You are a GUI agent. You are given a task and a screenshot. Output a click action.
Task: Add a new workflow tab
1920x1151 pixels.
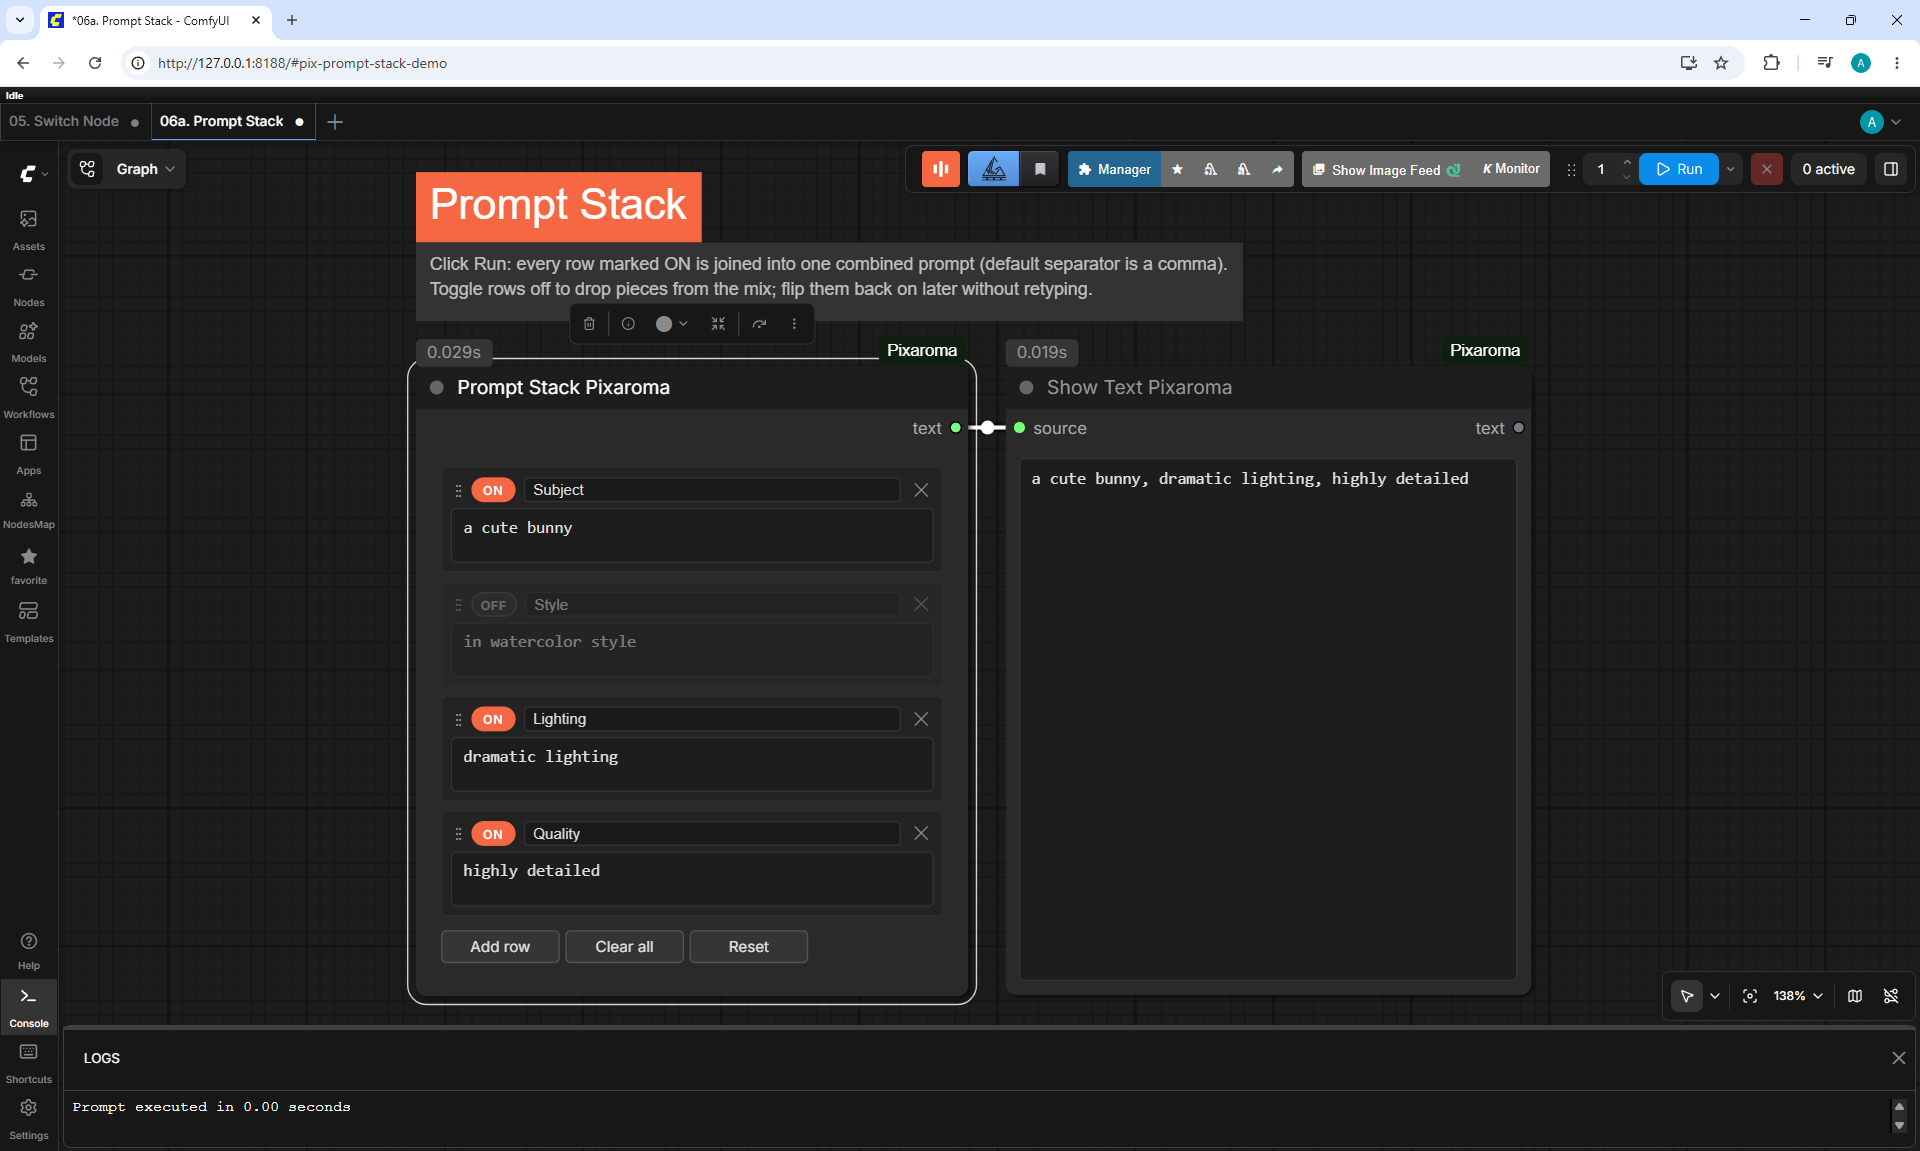(x=335, y=122)
